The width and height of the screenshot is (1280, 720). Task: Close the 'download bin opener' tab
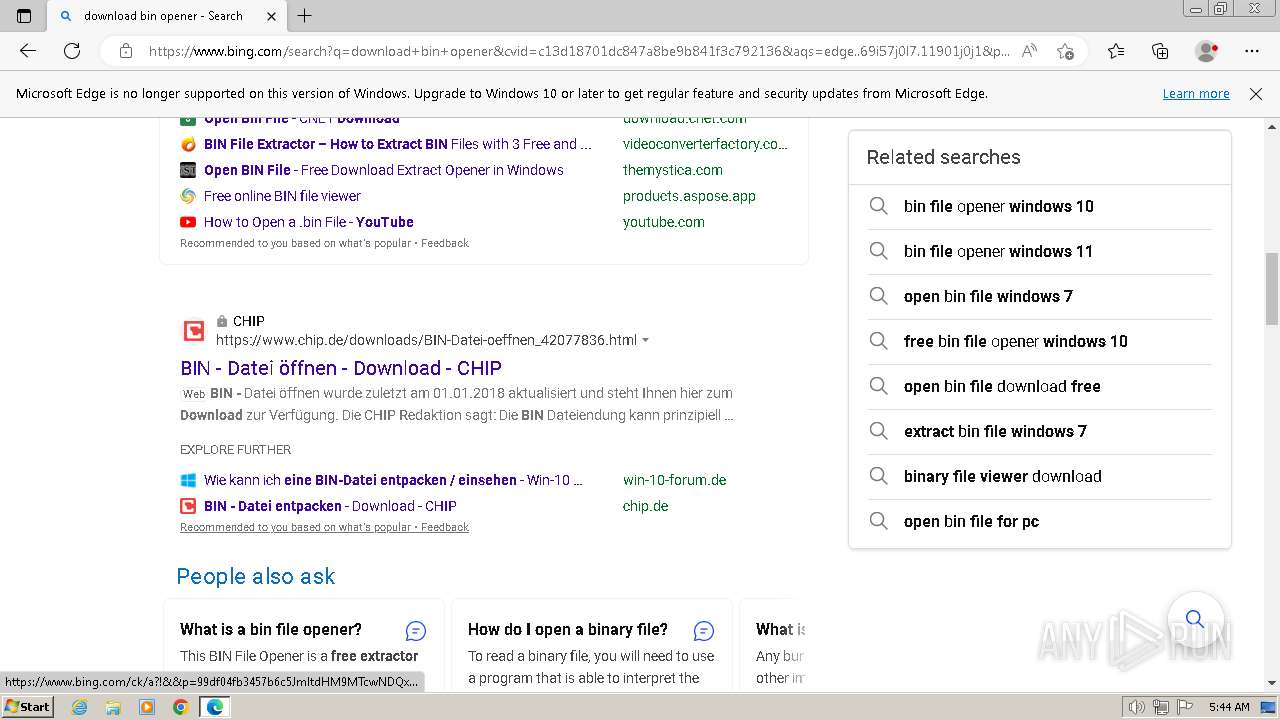pos(272,16)
